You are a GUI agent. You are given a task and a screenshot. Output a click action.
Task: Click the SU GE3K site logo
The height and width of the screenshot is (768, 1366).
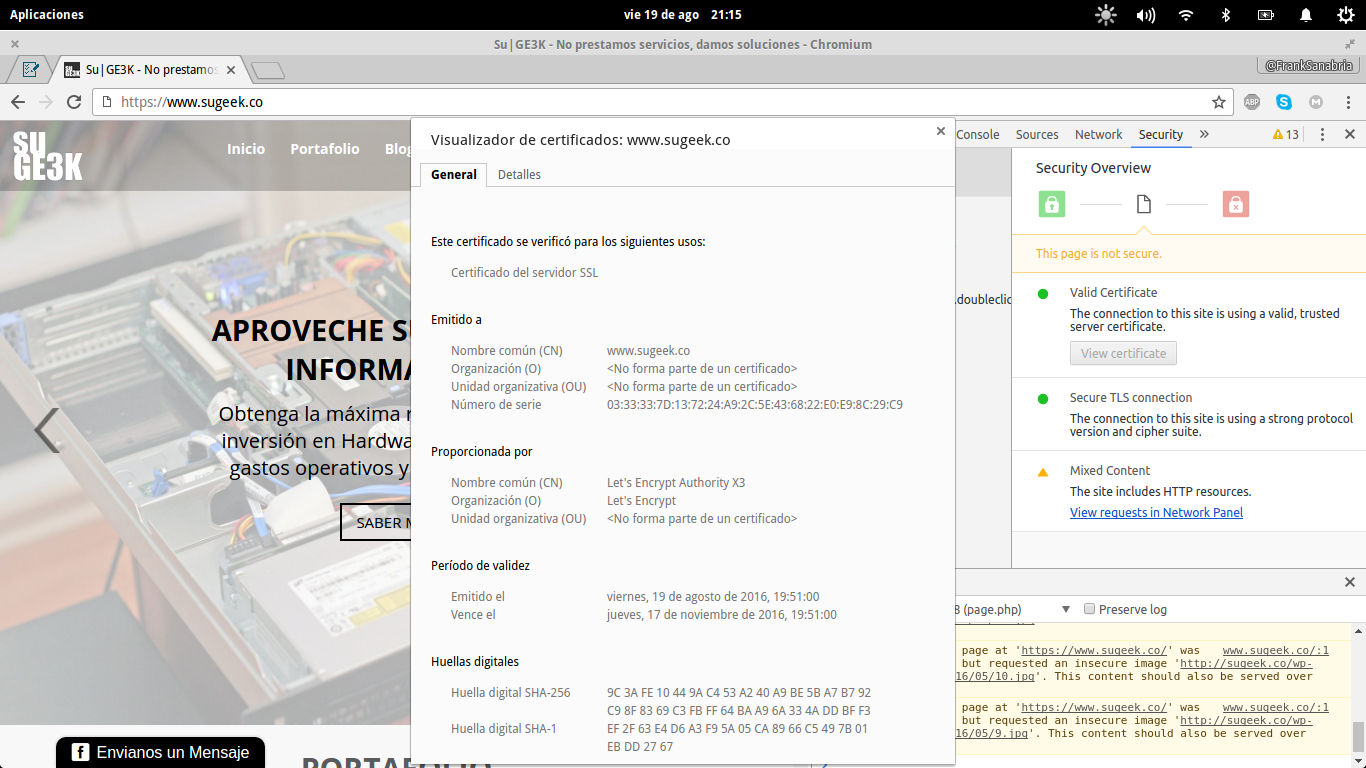pyautogui.click(x=48, y=156)
